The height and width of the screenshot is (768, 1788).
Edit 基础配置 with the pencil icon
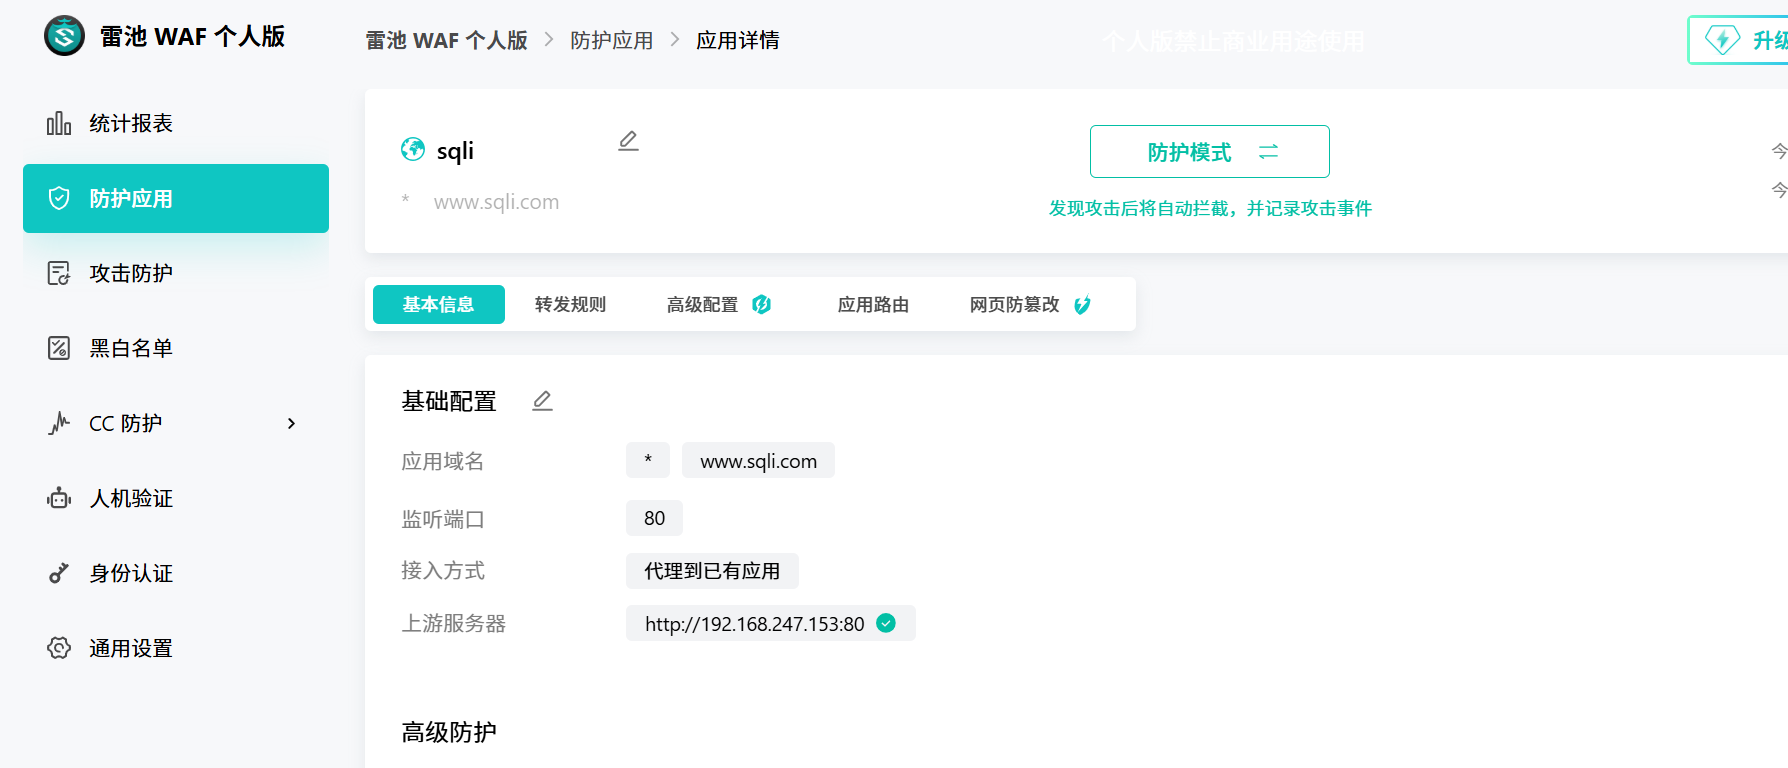(x=542, y=401)
